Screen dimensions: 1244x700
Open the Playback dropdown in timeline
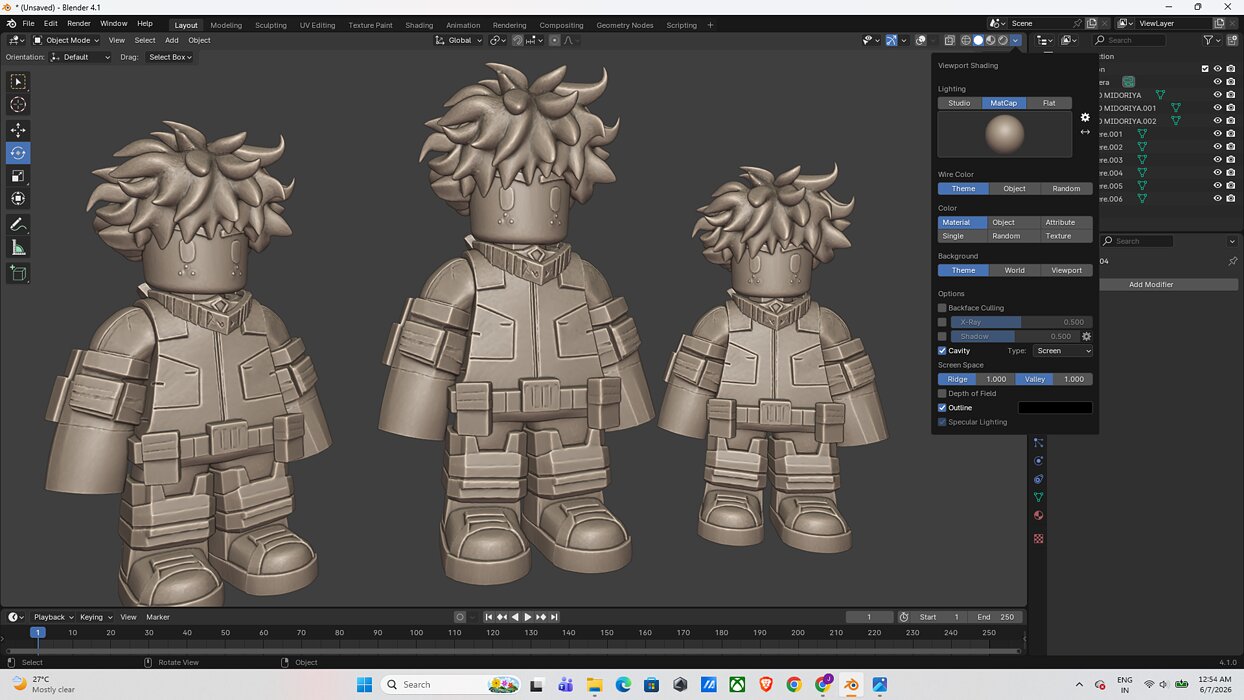pos(54,617)
